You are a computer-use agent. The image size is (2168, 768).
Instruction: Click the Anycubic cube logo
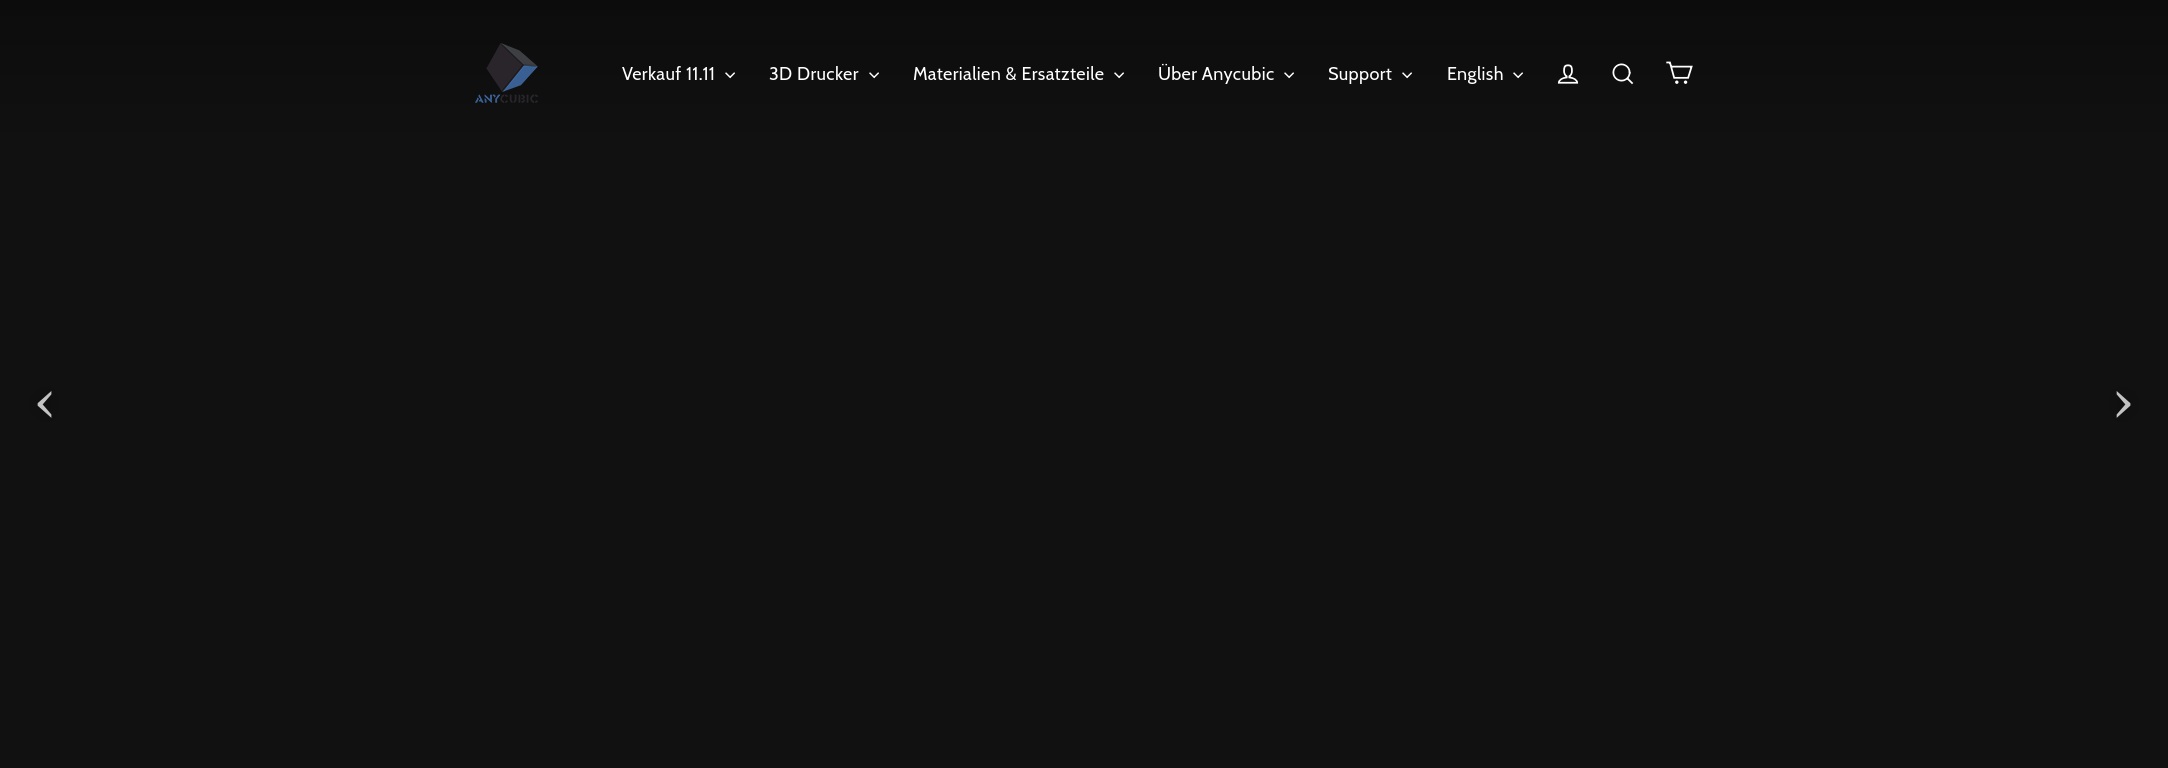pos(511,67)
